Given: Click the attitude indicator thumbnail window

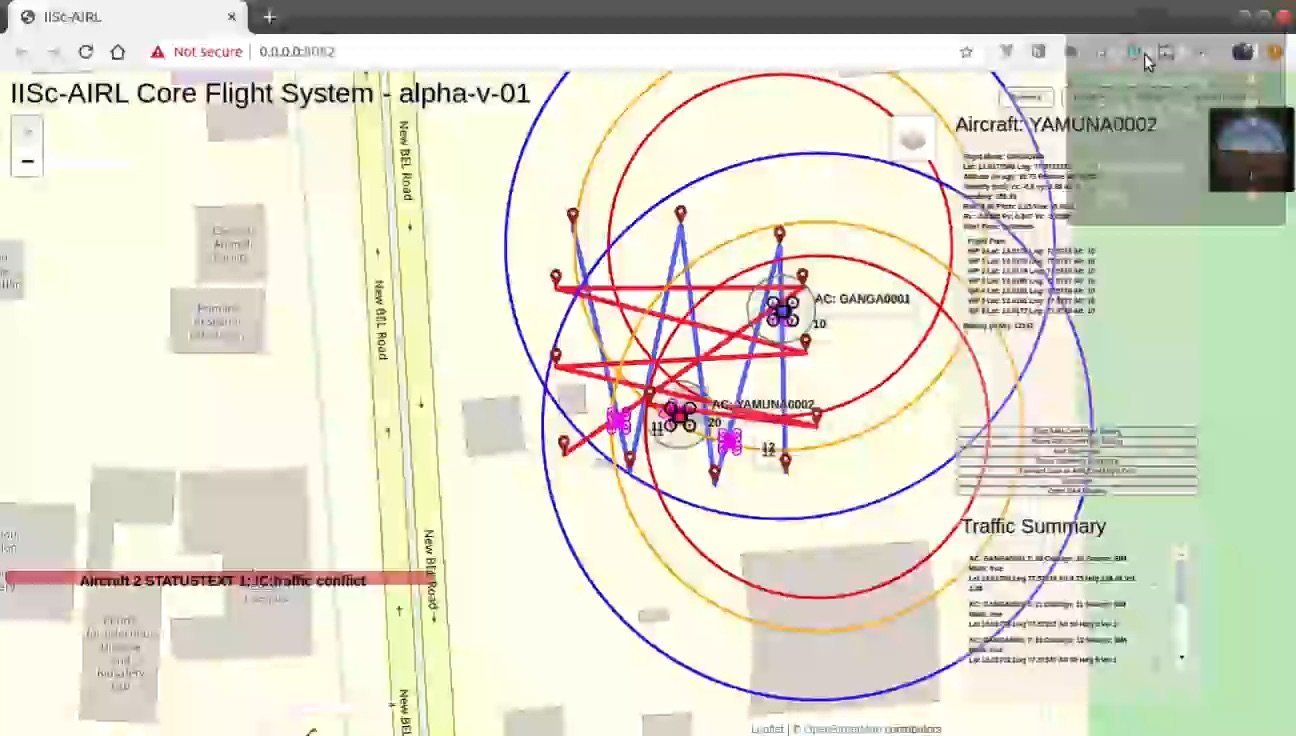Looking at the screenshot, I should (x=1250, y=150).
